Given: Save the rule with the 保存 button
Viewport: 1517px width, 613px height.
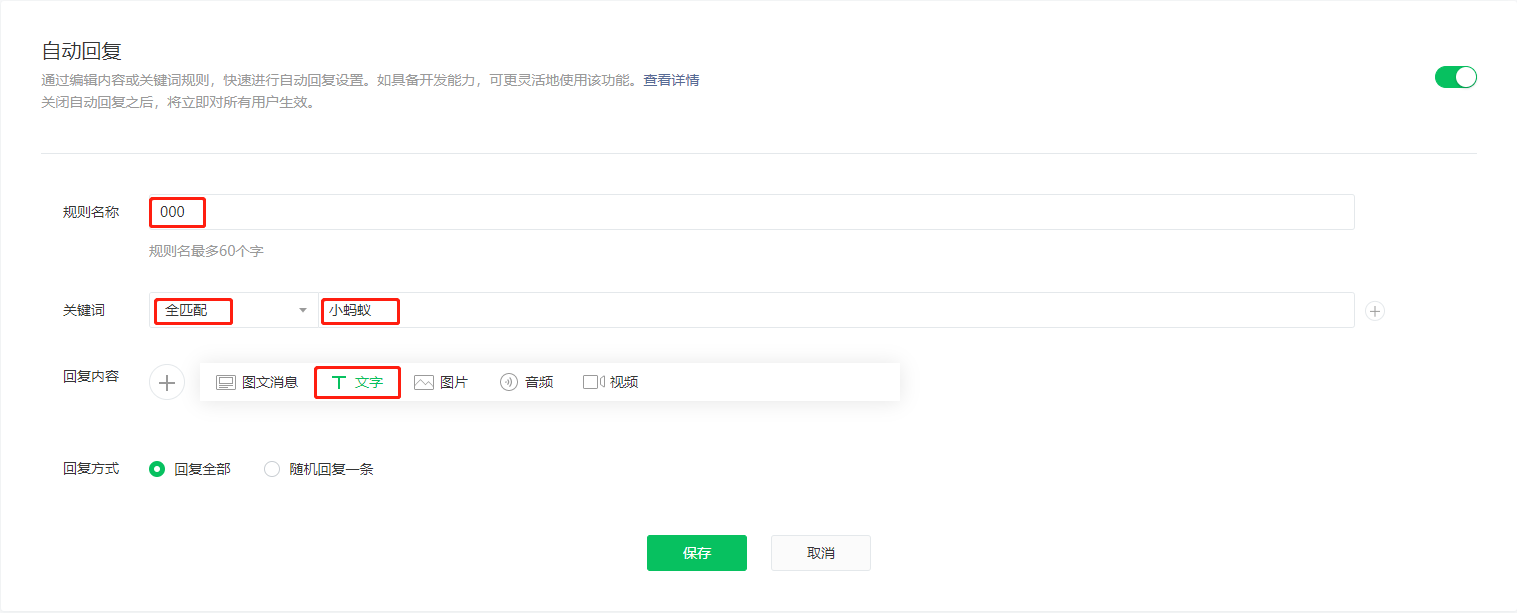Looking at the screenshot, I should tap(696, 553).
